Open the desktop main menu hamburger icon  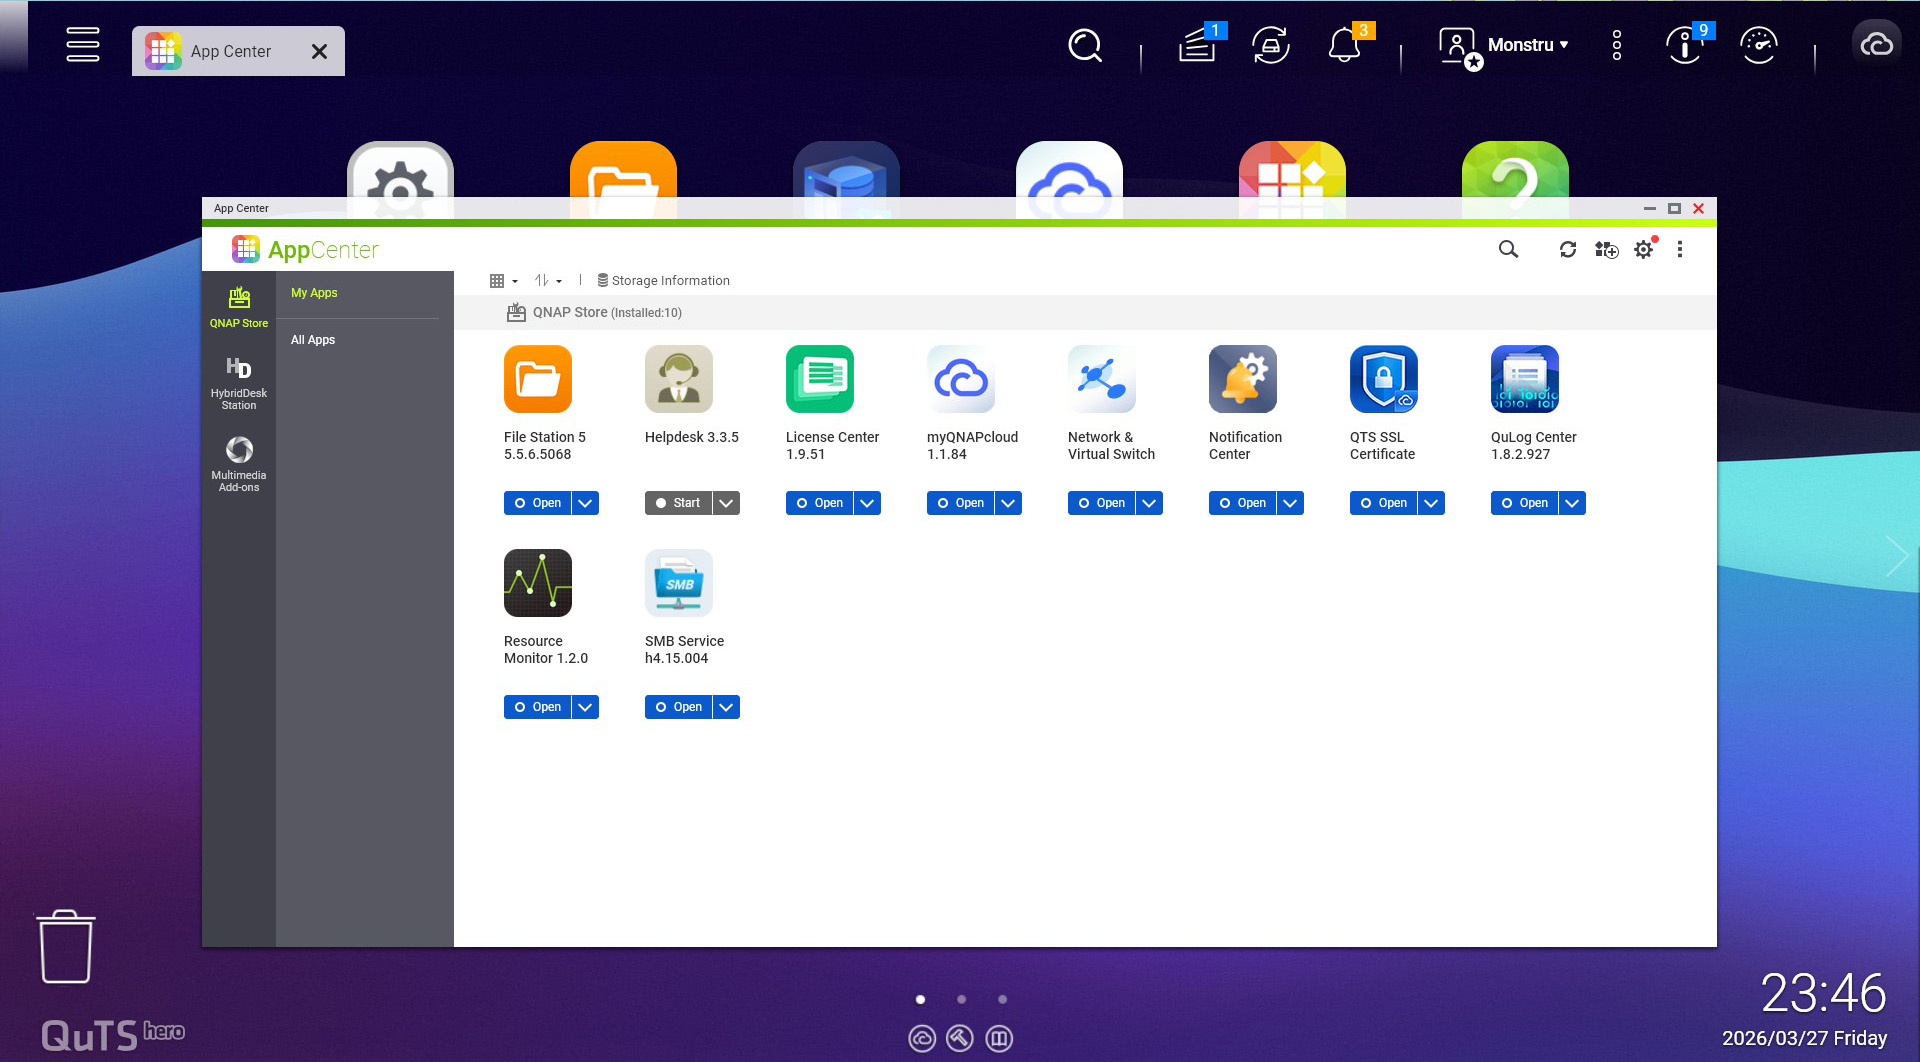[83, 45]
